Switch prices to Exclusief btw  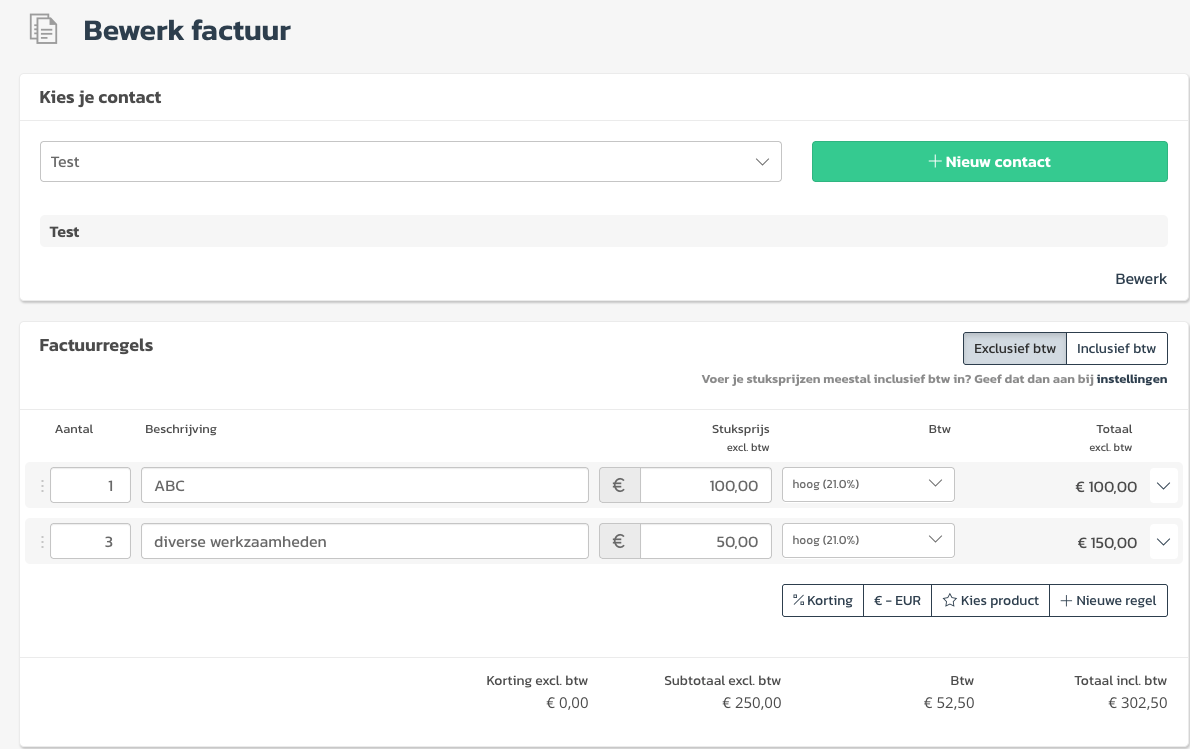click(x=1014, y=349)
